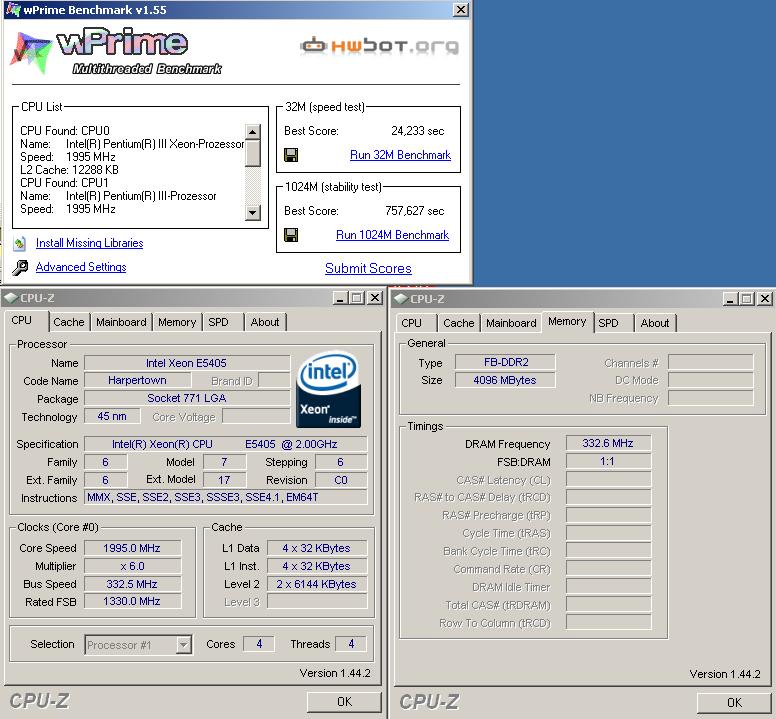Click the right CPU-Z window title icon
This screenshot has width=776, height=719.
[x=400, y=299]
